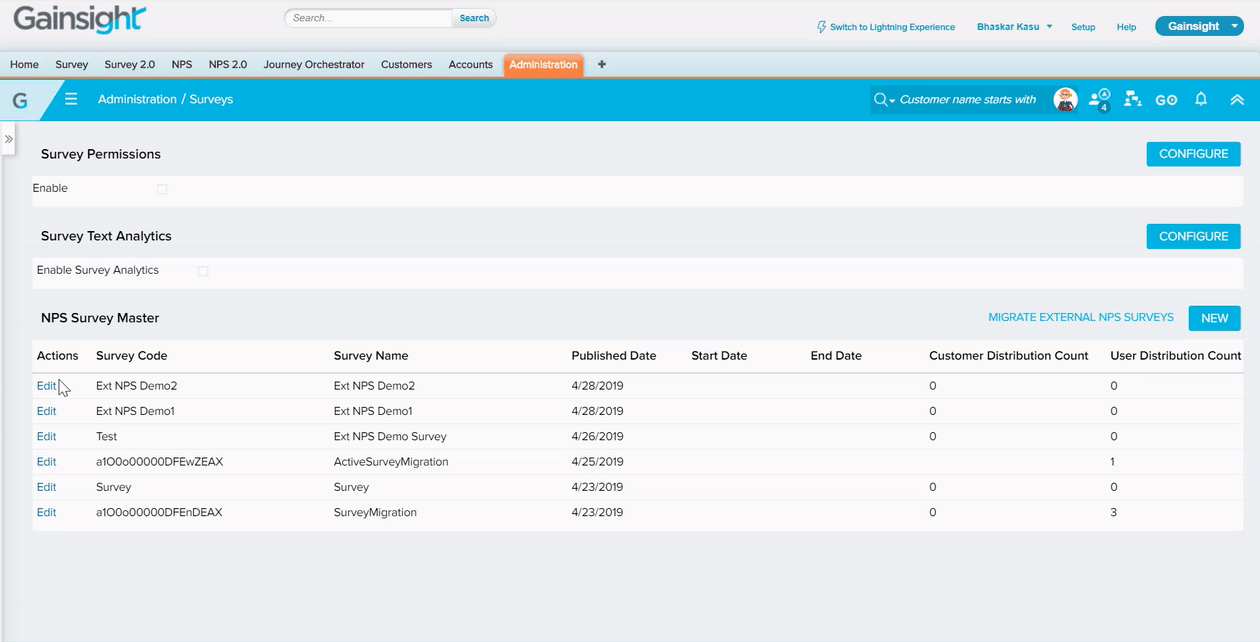Click the NPS Survey Master heading

tap(100, 318)
